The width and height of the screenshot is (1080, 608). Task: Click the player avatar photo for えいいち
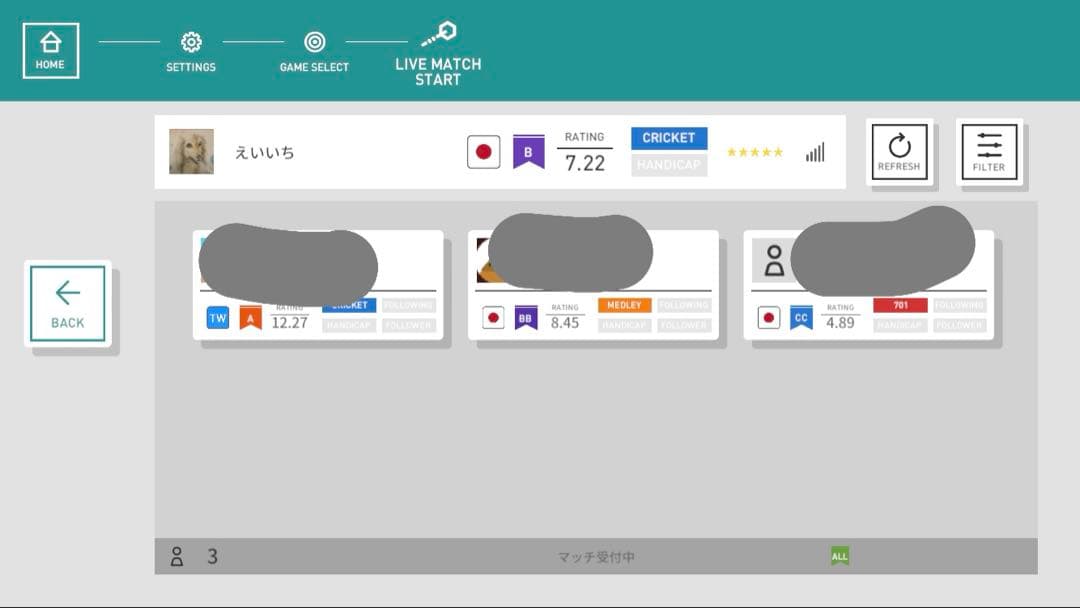click(191, 152)
